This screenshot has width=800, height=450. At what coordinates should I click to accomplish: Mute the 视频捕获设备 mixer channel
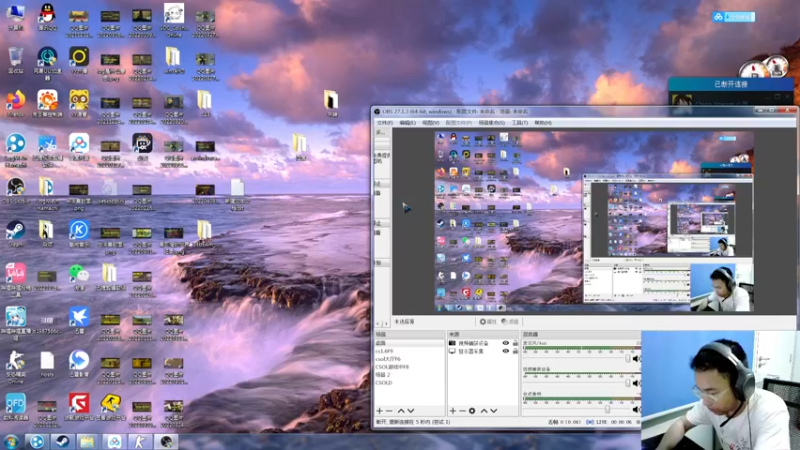pyautogui.click(x=636, y=383)
